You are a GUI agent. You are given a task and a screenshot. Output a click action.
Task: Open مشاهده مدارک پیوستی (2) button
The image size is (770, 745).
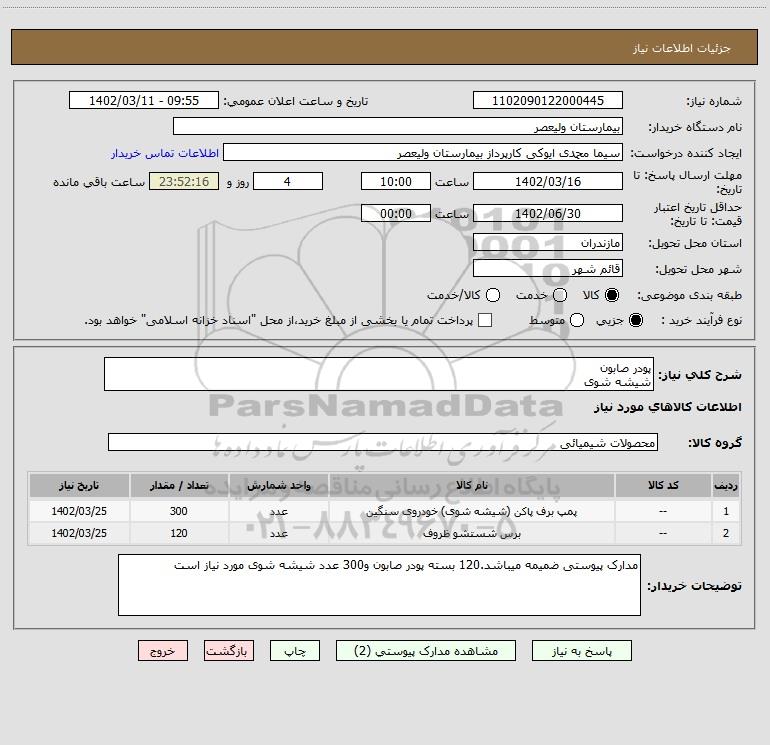click(426, 651)
